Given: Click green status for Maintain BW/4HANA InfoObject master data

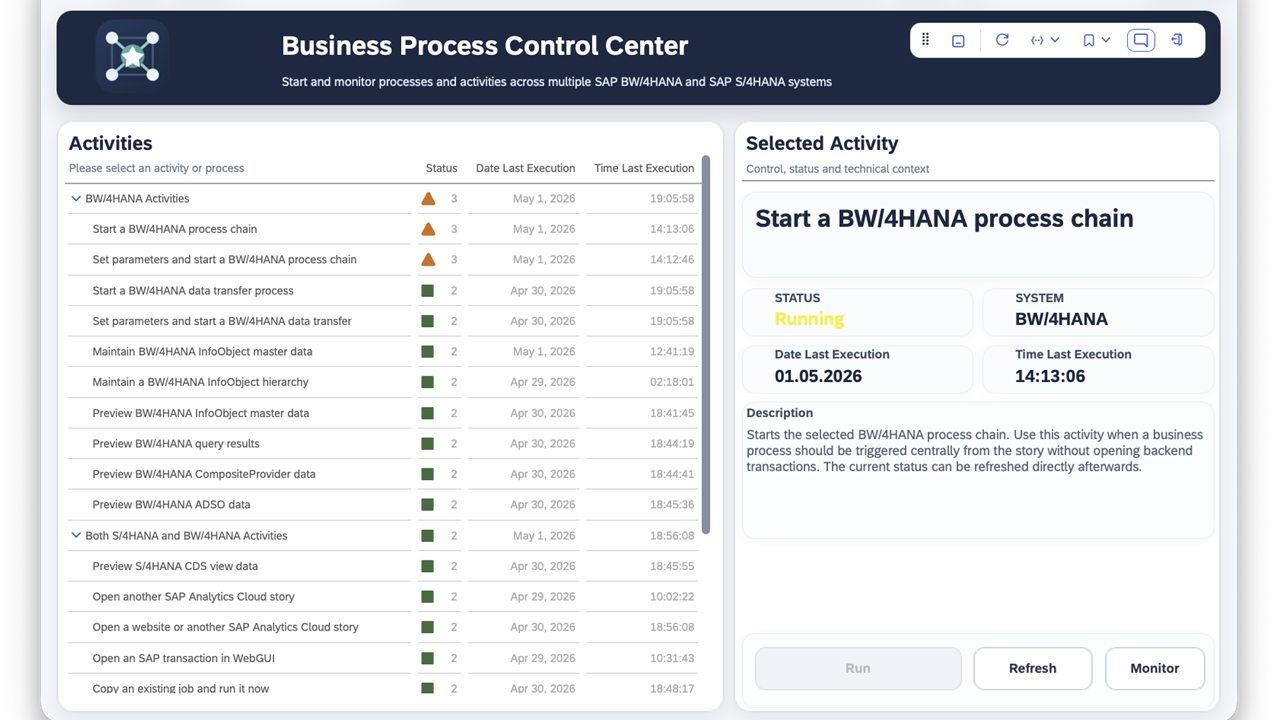Looking at the screenshot, I should click(x=428, y=352).
